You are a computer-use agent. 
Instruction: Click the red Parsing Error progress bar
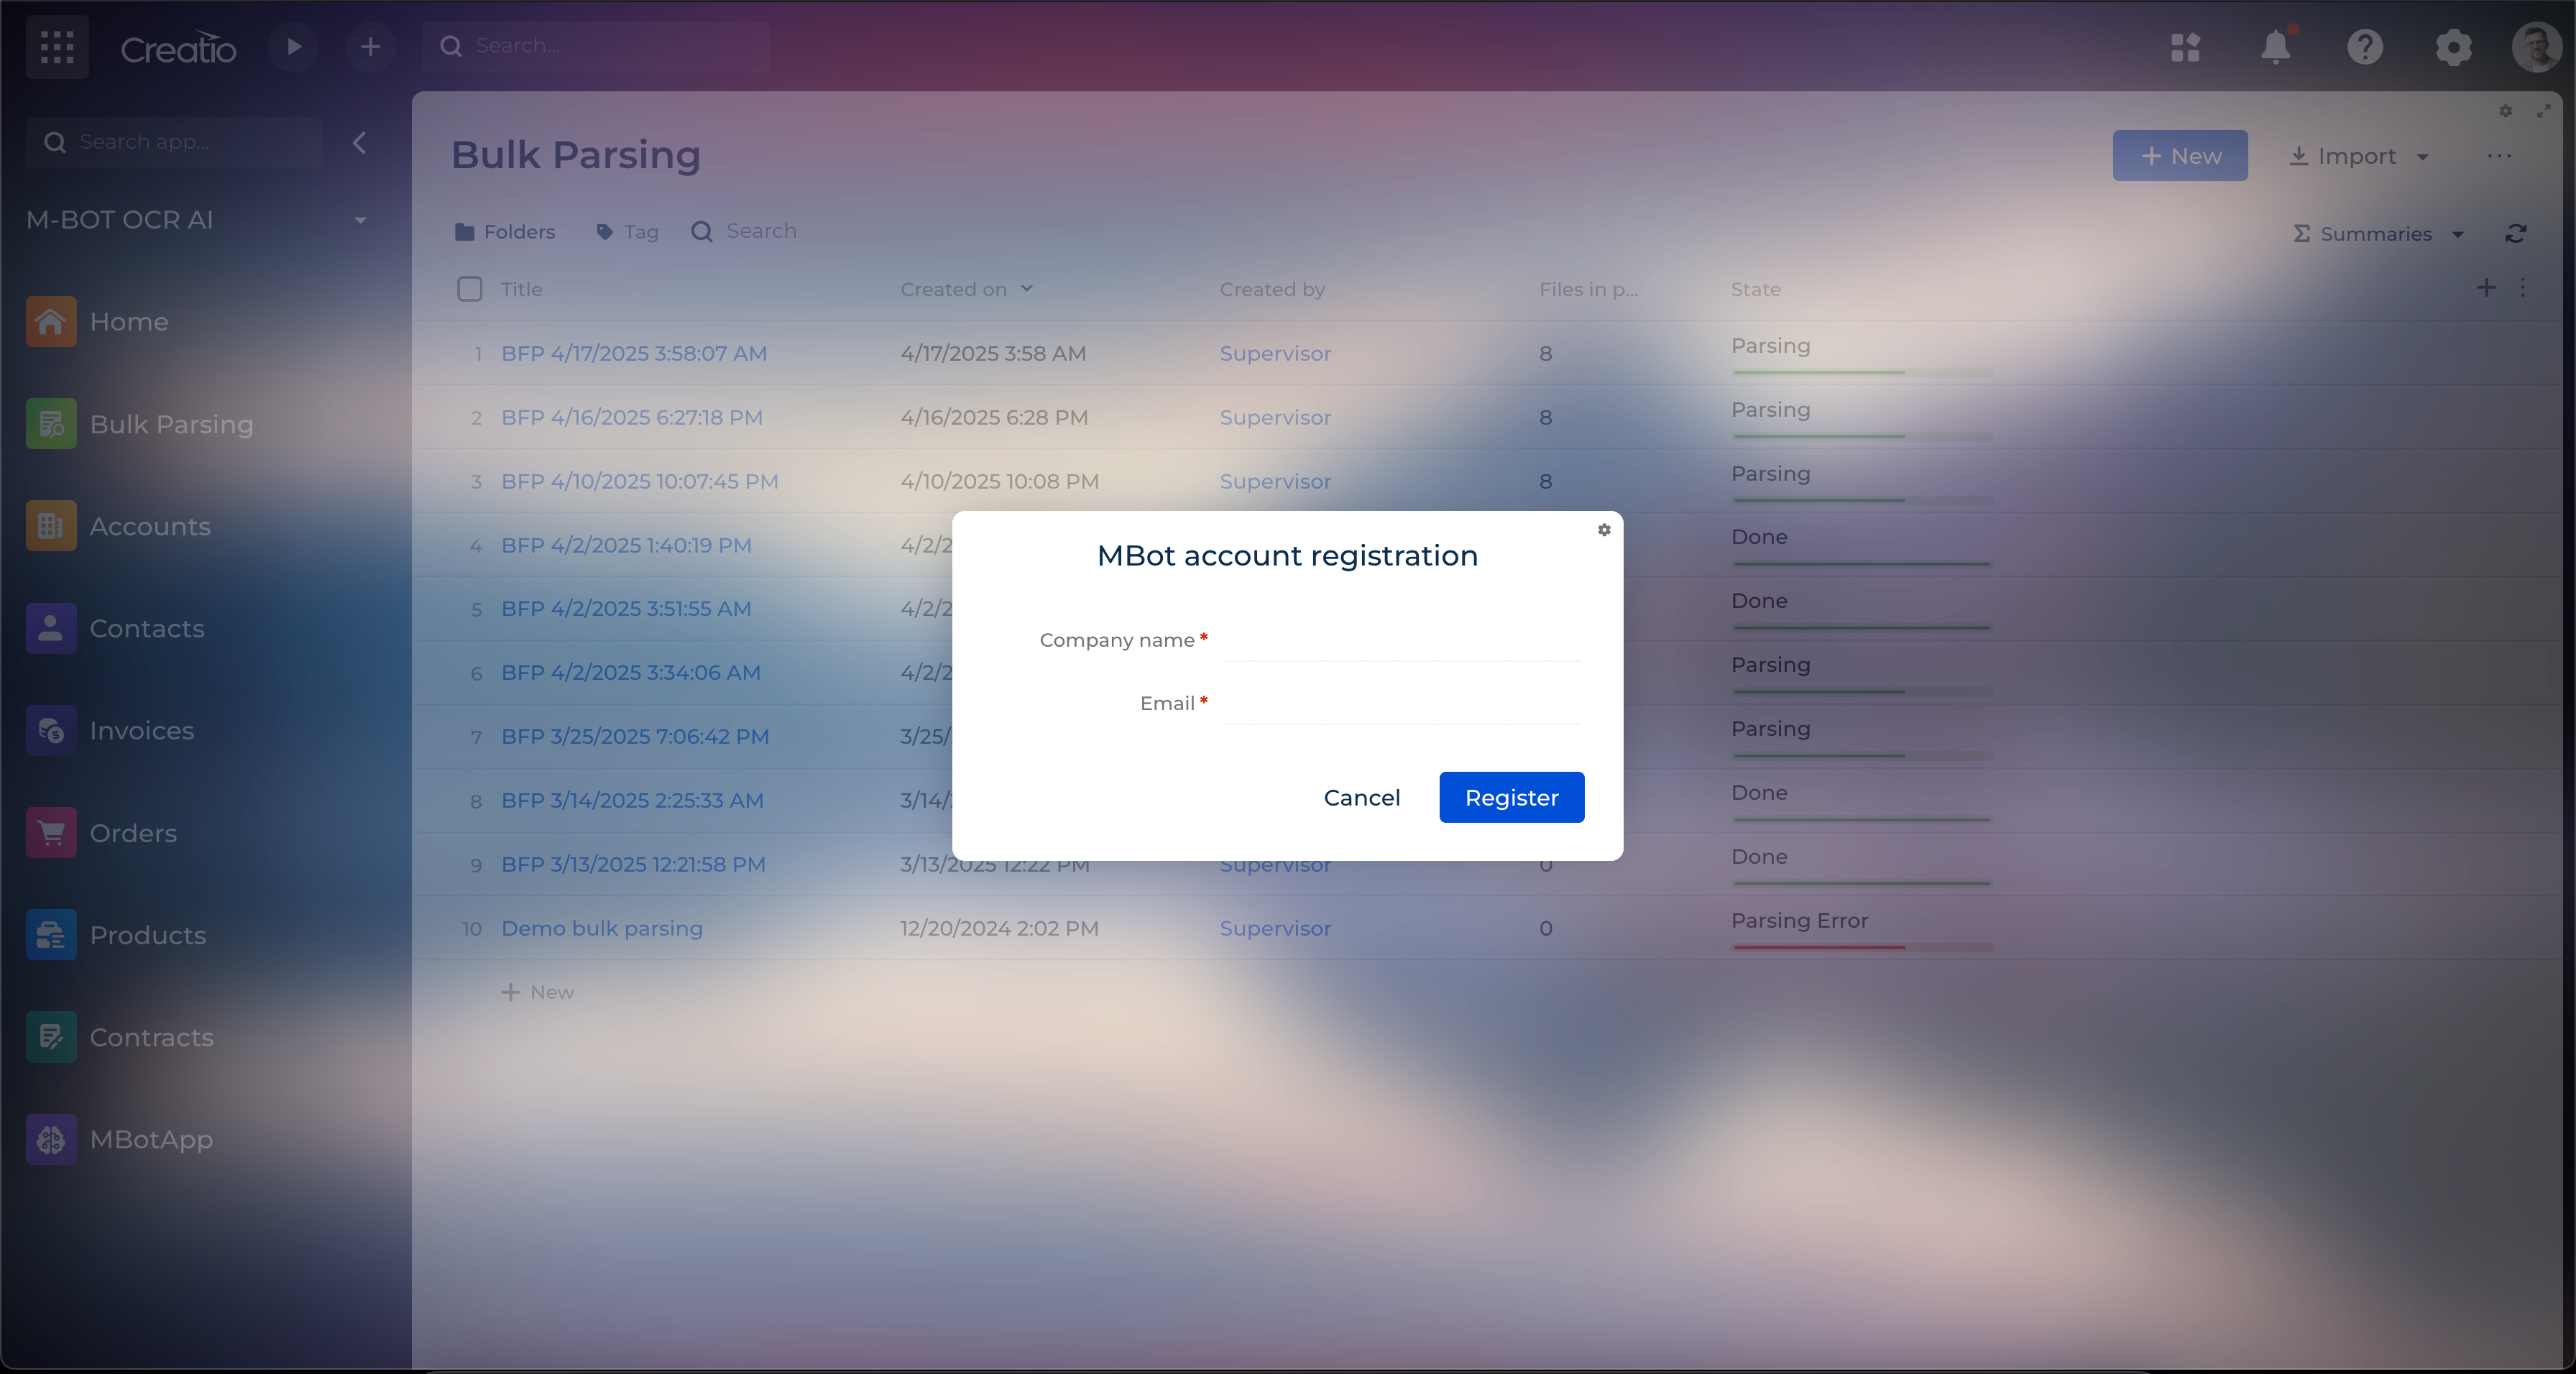coord(1862,947)
